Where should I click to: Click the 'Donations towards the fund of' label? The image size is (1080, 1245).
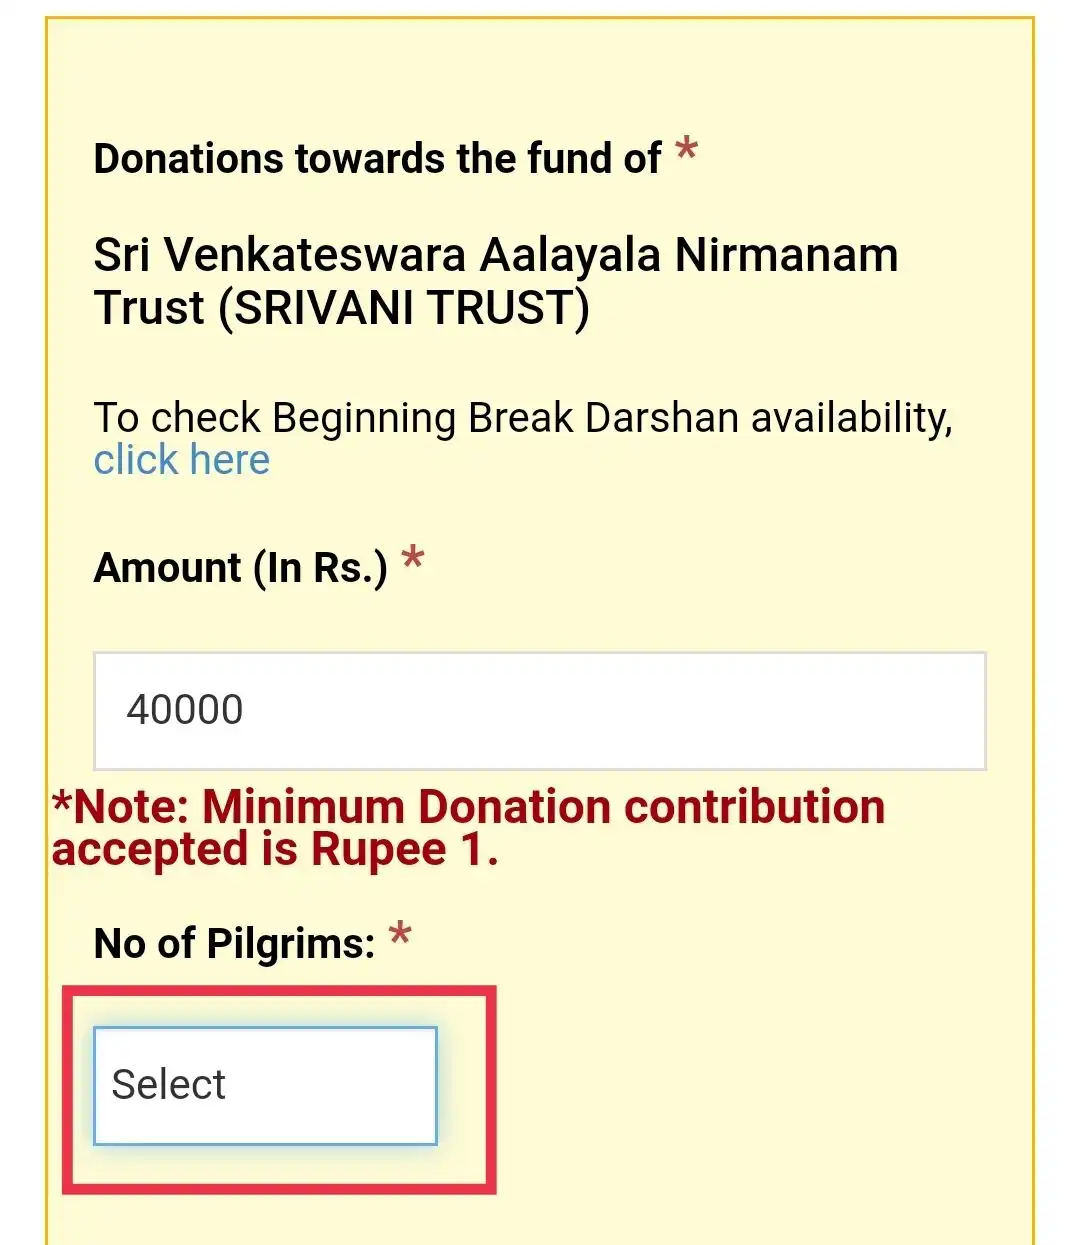coord(377,159)
